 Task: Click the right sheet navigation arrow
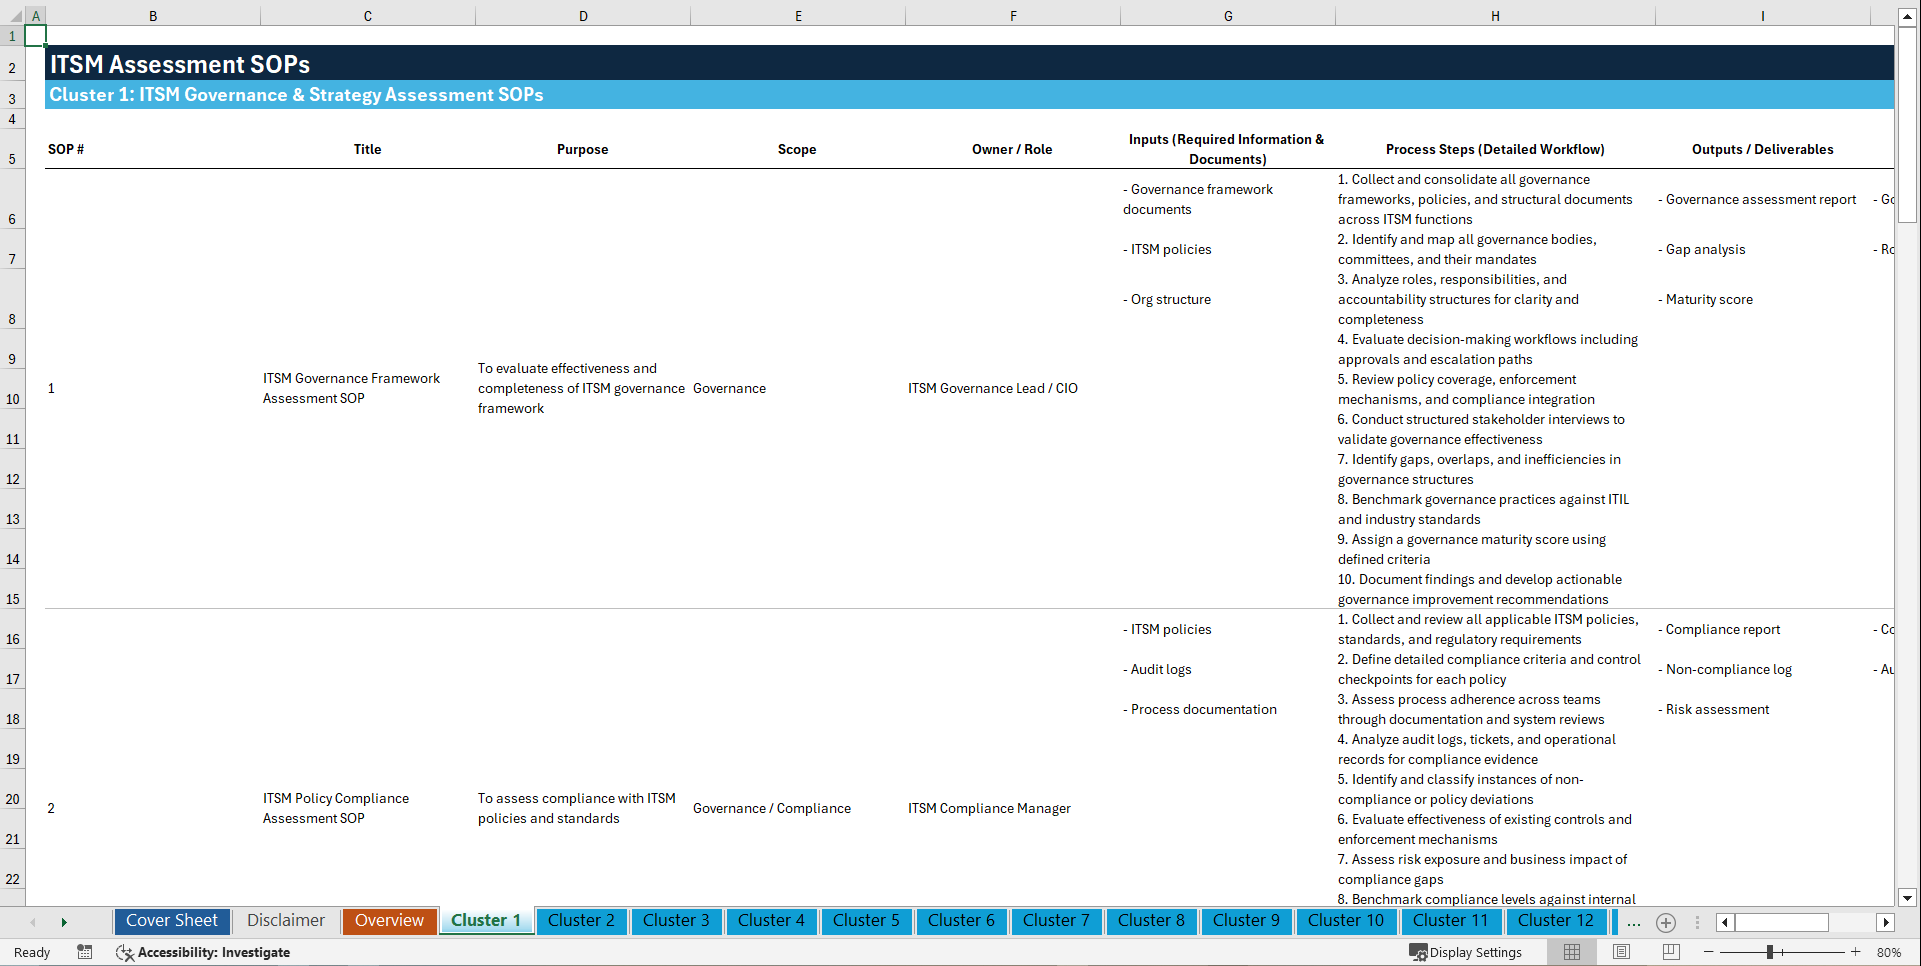click(64, 922)
